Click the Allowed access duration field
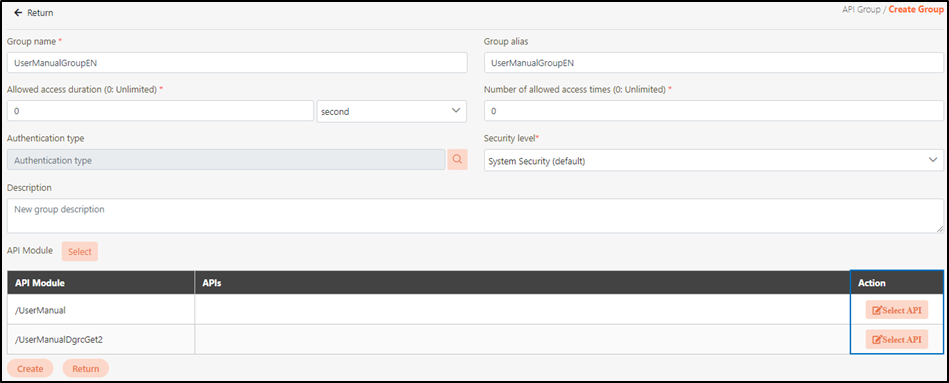The width and height of the screenshot is (949, 383). pyautogui.click(x=160, y=111)
